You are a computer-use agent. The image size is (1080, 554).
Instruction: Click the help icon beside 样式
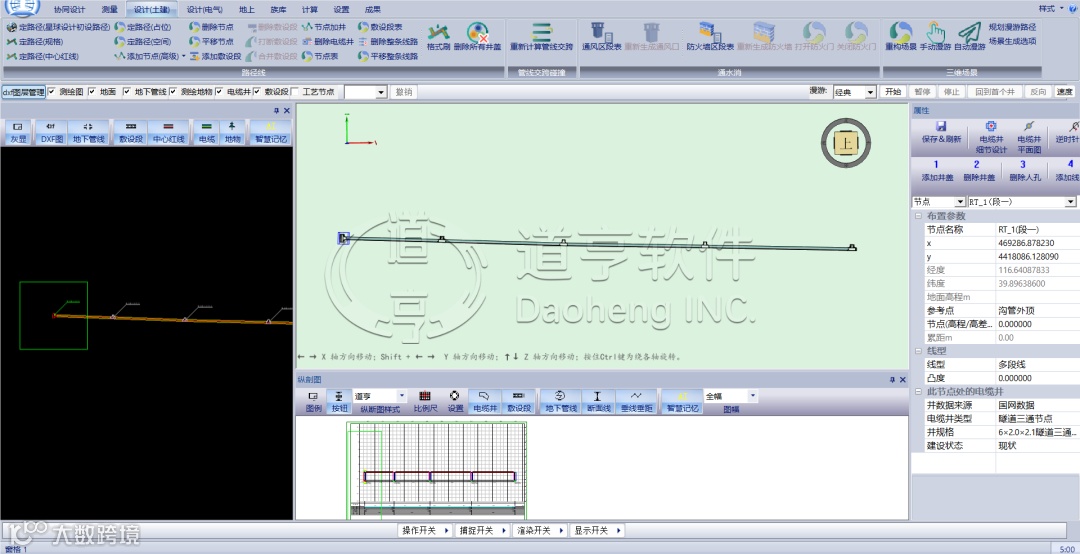coord(1072,9)
